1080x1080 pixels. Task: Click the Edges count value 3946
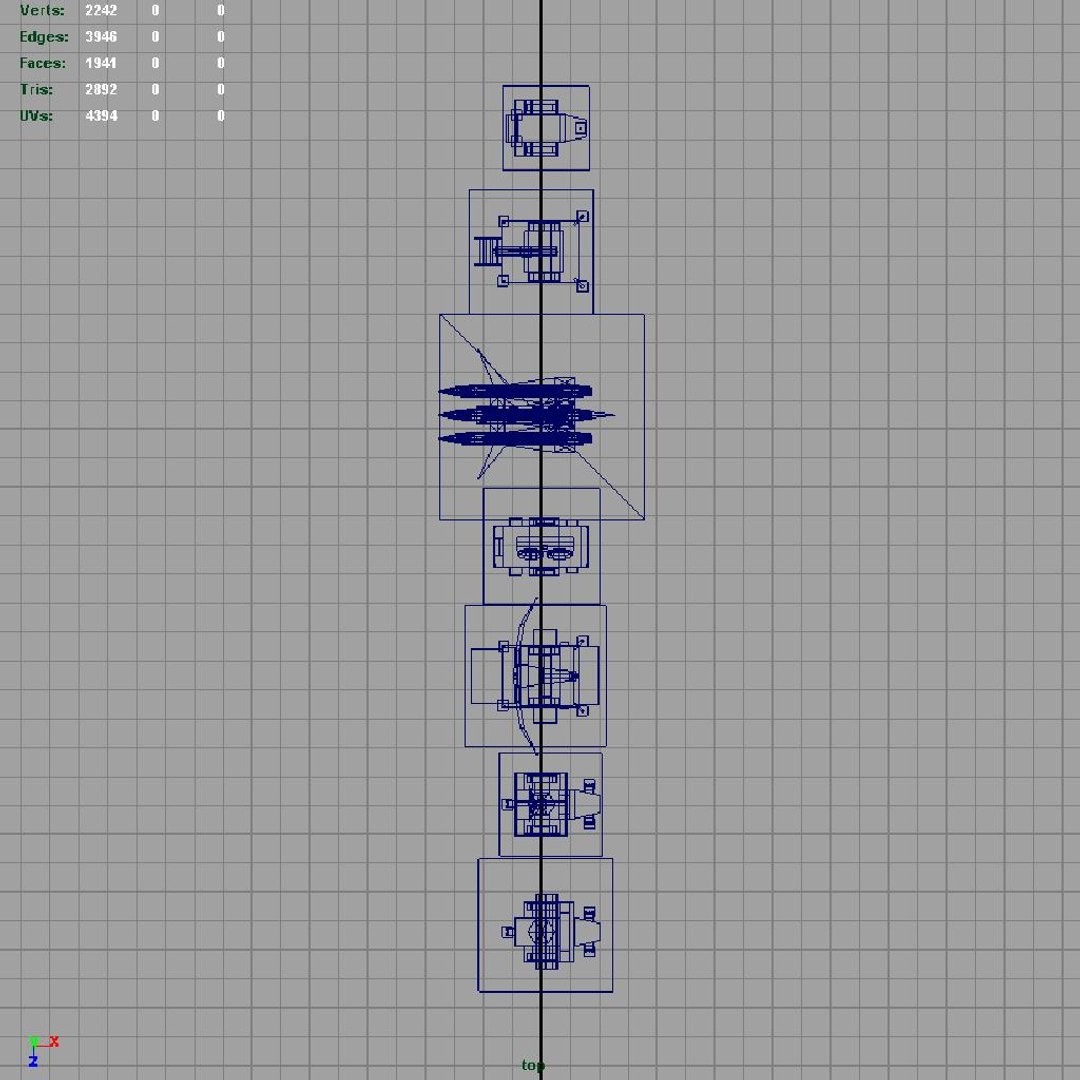tap(101, 37)
